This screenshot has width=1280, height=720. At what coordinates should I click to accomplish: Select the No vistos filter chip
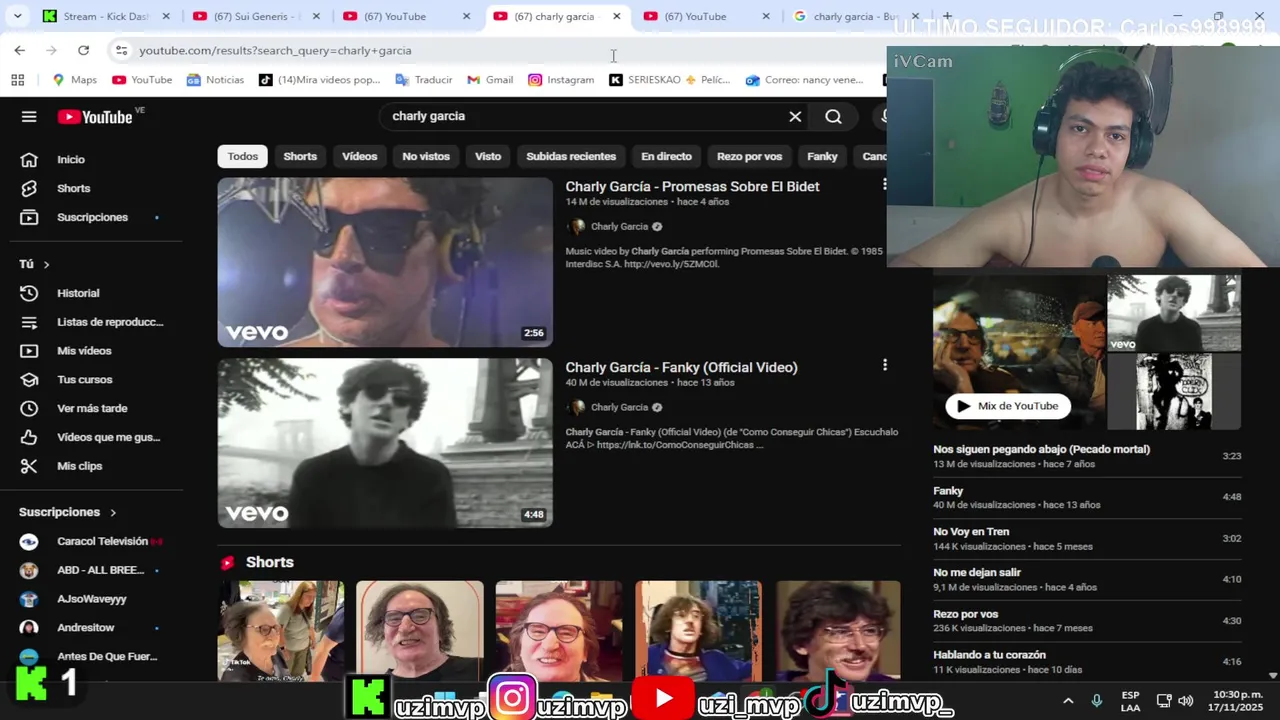[426, 156]
